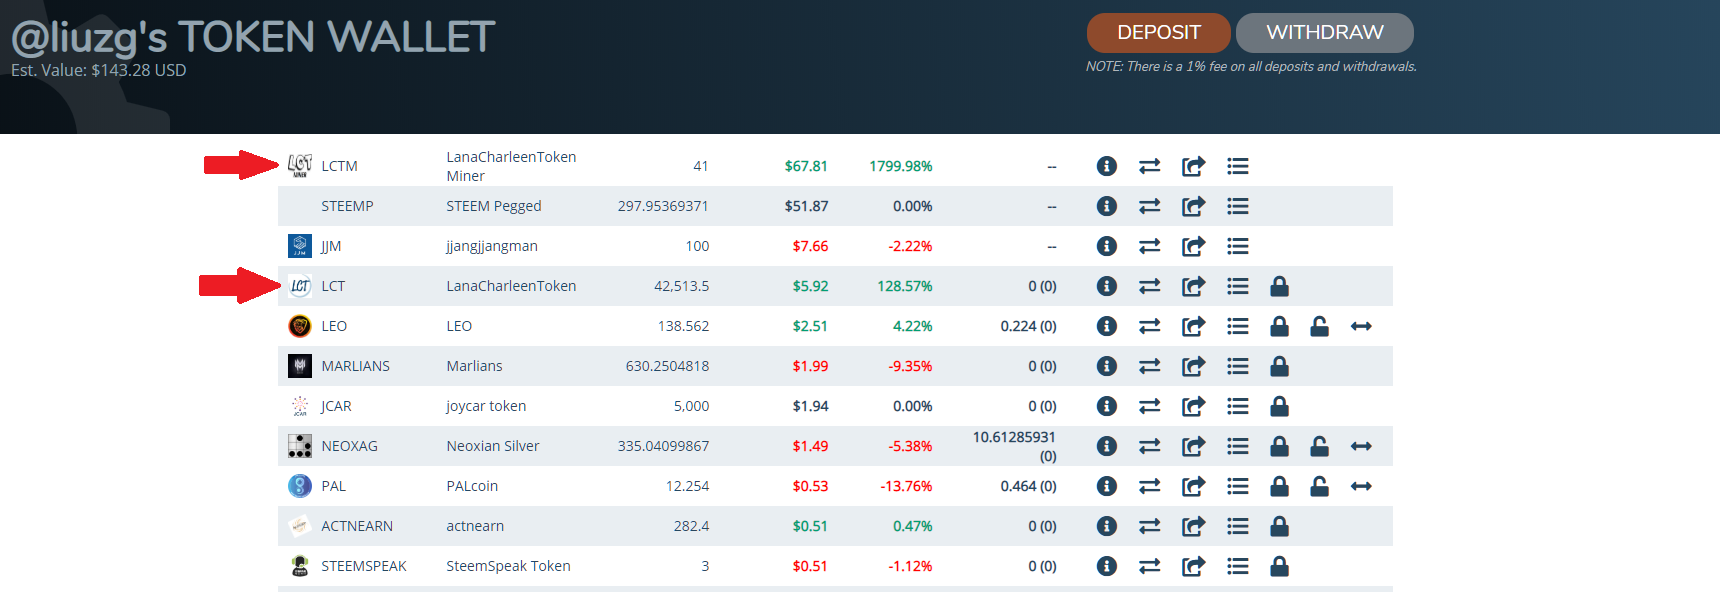Stake LEO using the lock icon
The width and height of the screenshot is (1720, 592).
[1279, 326]
